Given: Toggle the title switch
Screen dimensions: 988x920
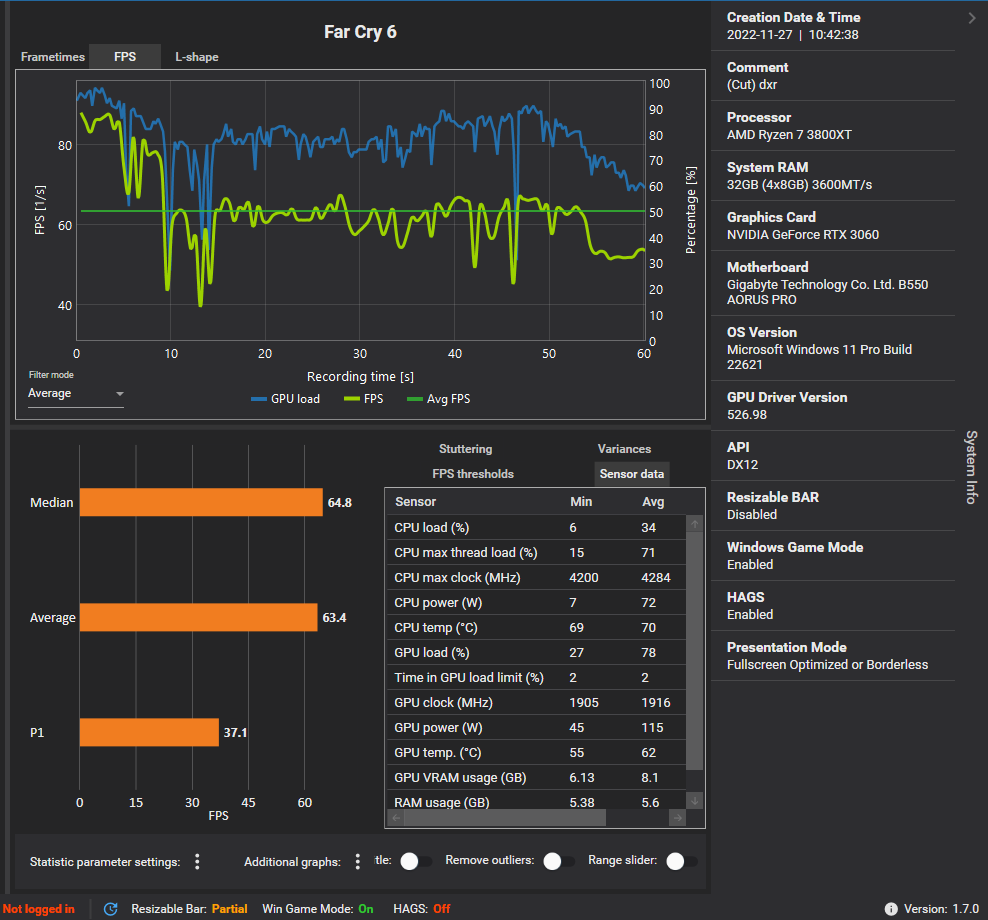Looking at the screenshot, I should [x=415, y=861].
